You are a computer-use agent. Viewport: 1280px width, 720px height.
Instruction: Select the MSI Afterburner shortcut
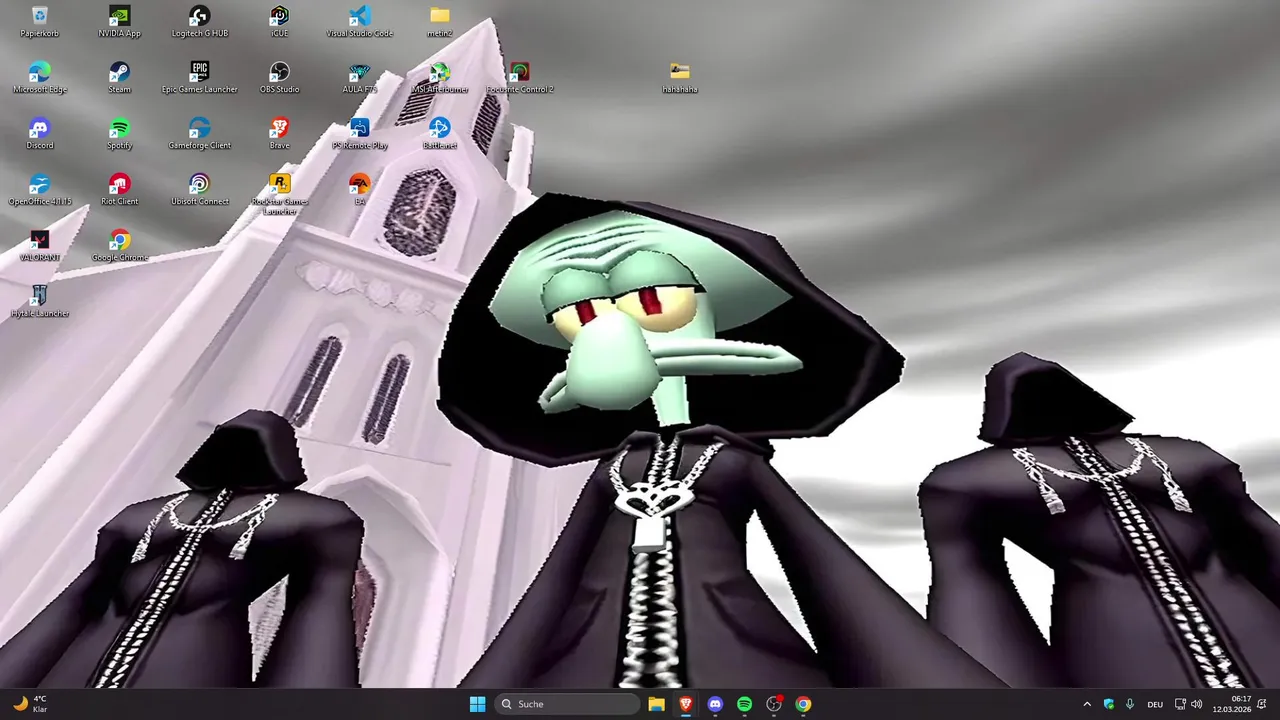point(439,78)
